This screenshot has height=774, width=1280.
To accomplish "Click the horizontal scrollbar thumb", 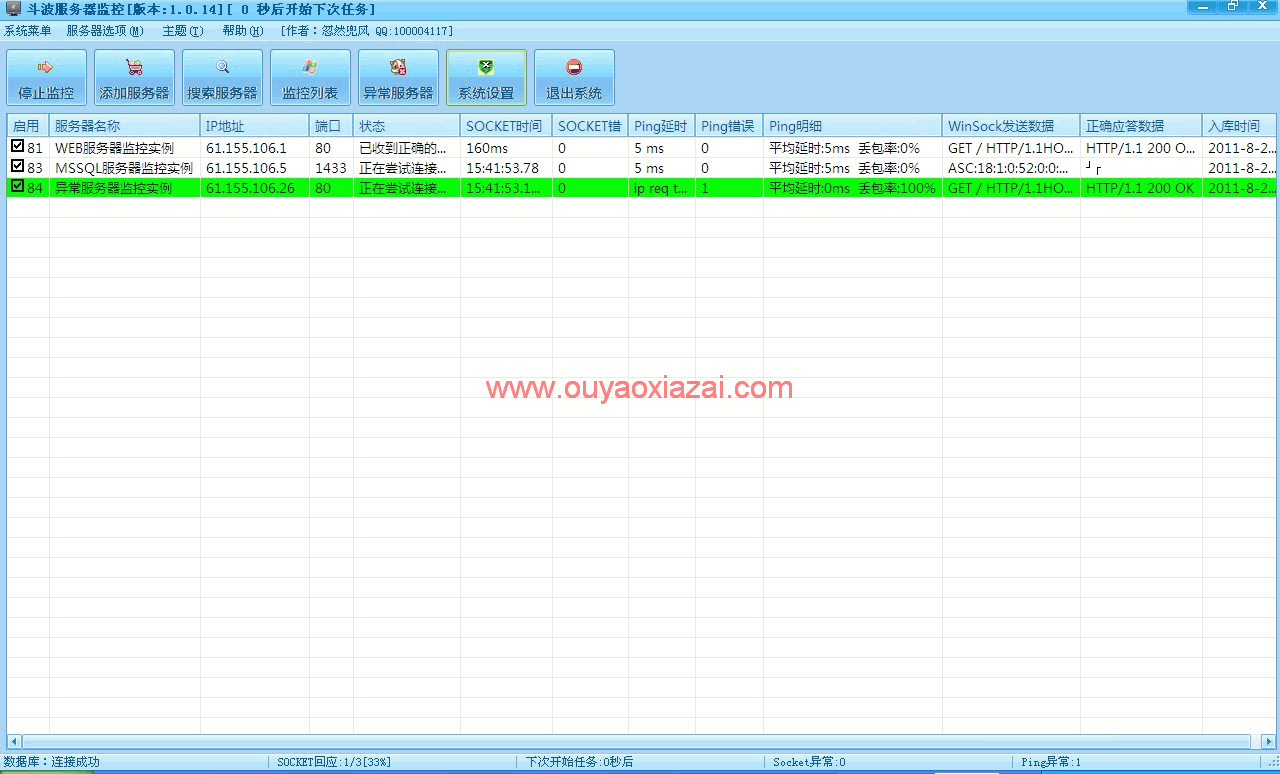I will click(x=636, y=741).
